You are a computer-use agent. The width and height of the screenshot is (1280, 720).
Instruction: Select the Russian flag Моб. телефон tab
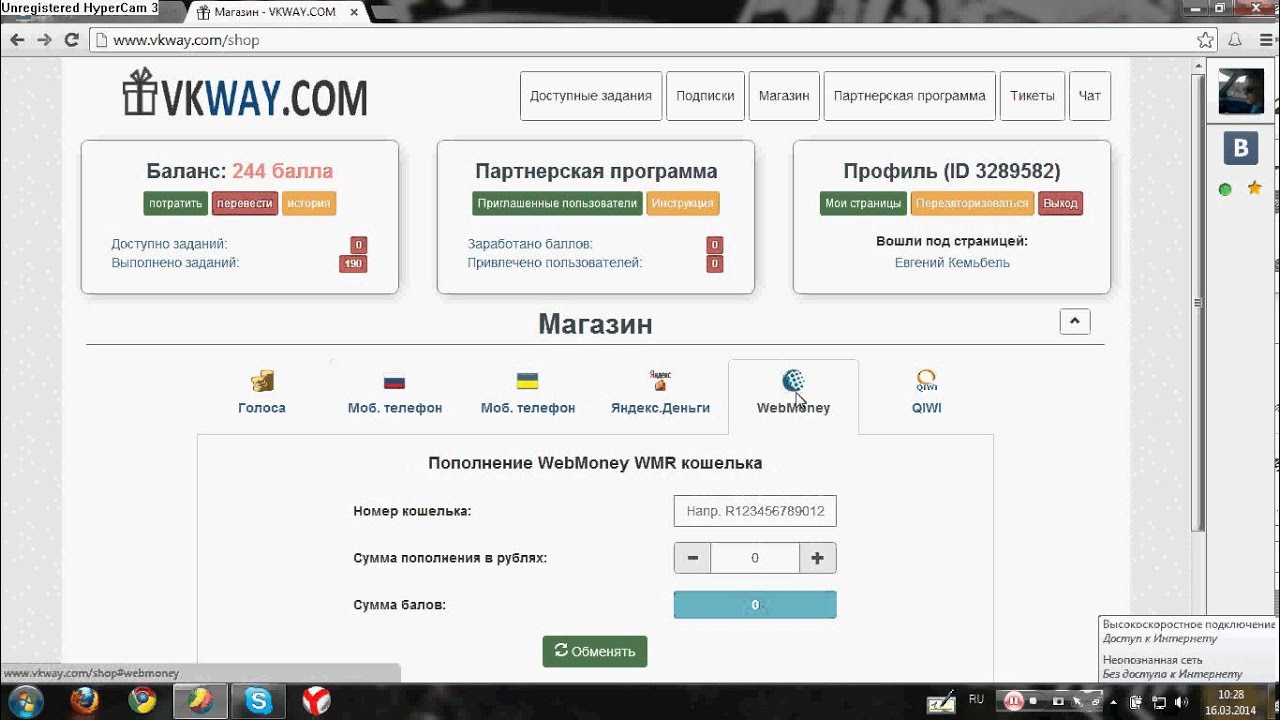click(395, 393)
